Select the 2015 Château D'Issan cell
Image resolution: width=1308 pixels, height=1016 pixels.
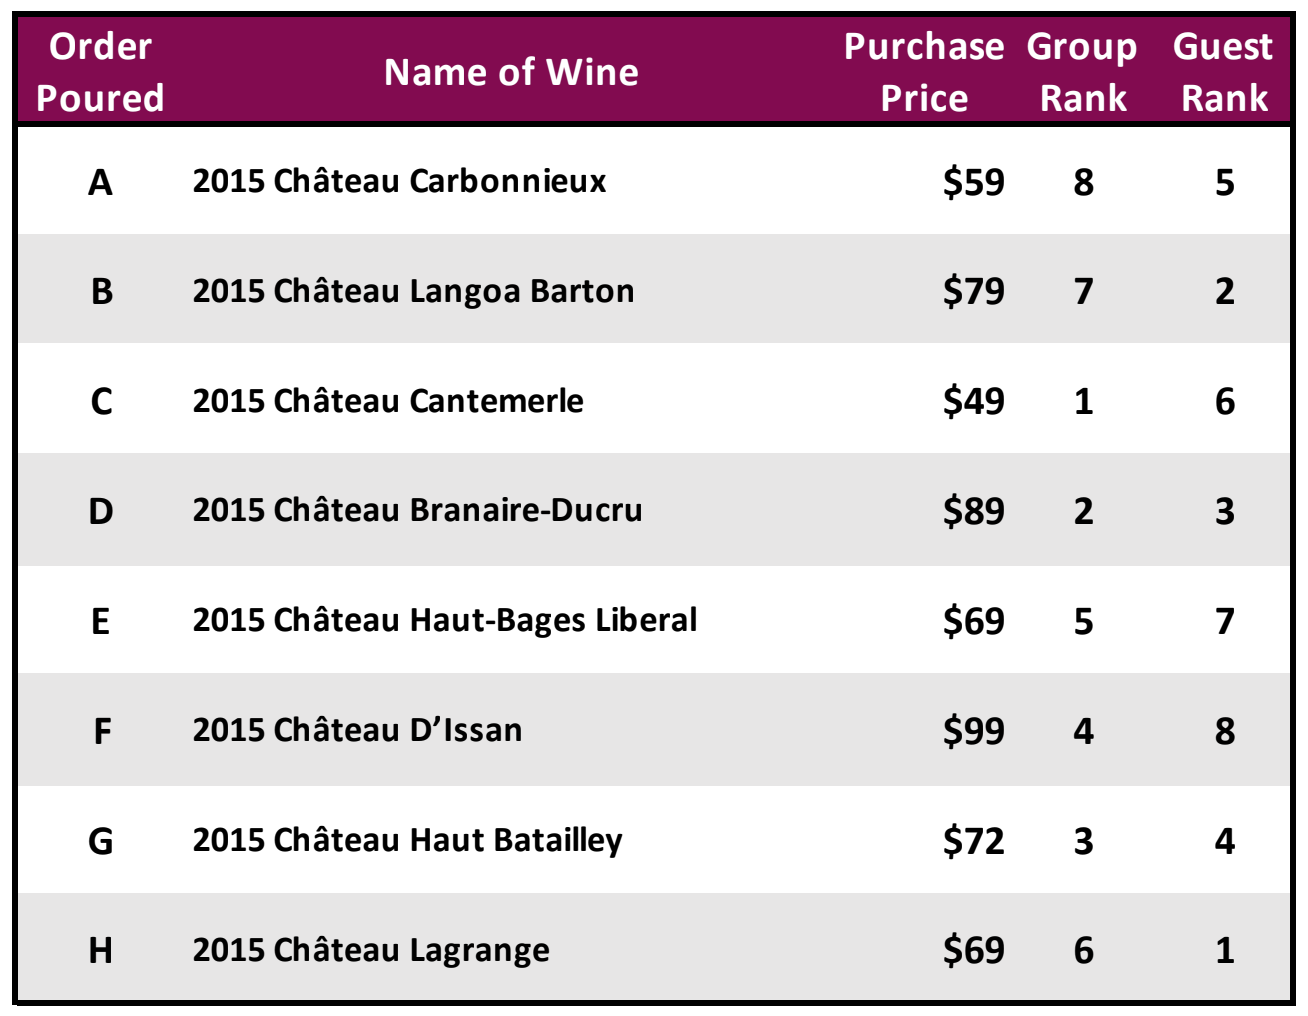click(357, 730)
